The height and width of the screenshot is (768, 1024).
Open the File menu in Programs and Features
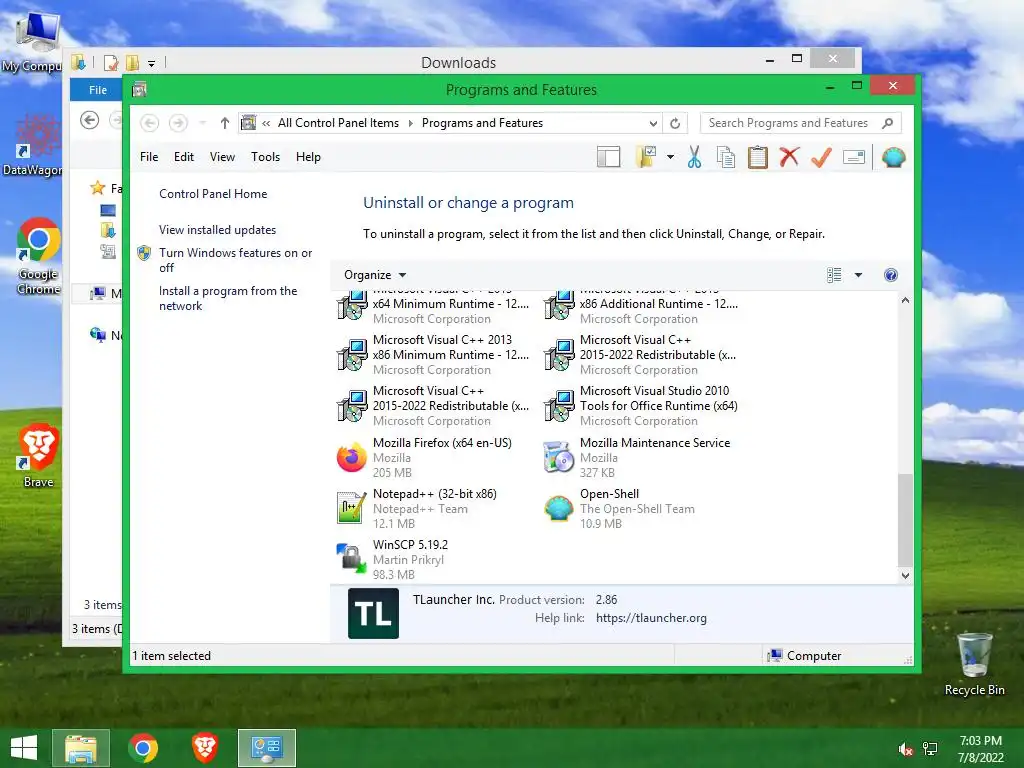(x=149, y=157)
